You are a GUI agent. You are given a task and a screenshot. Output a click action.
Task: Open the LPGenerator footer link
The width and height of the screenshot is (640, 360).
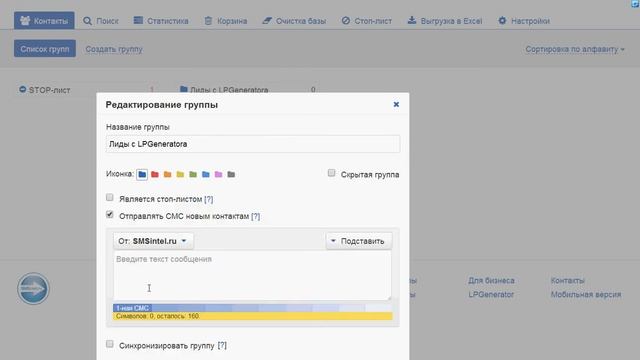(x=491, y=294)
